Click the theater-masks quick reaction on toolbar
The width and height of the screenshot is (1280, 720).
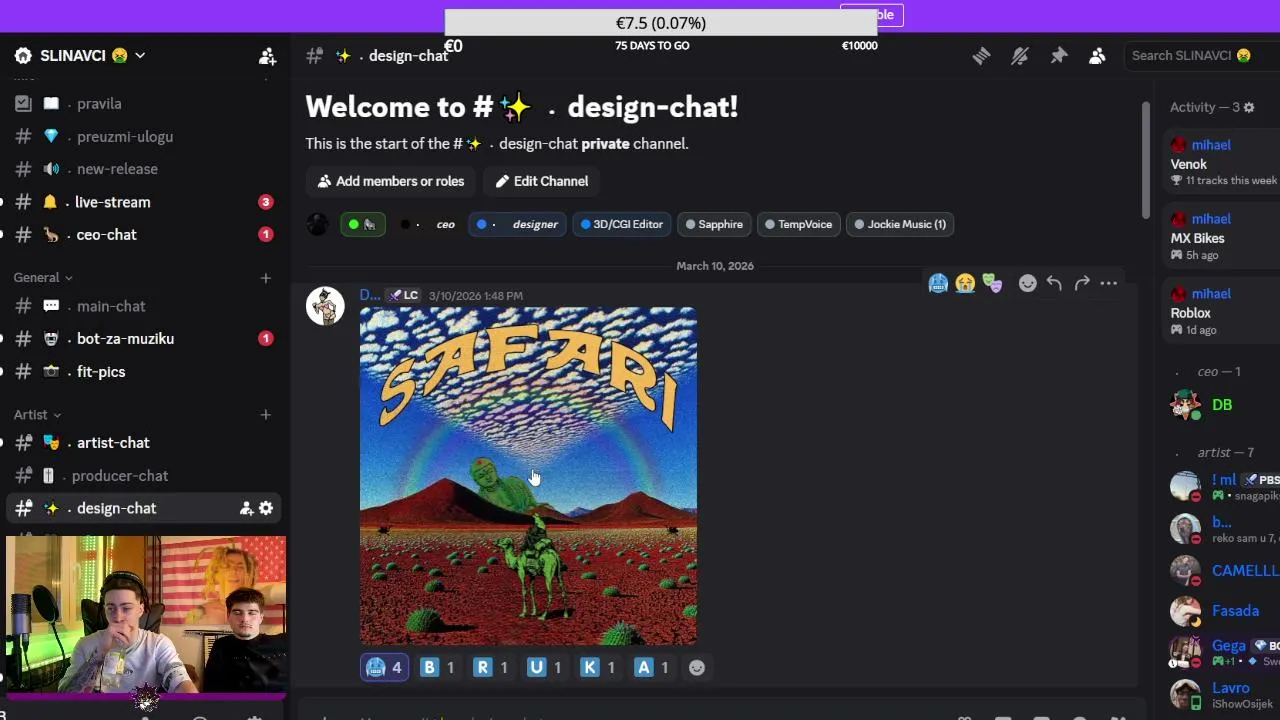(x=992, y=284)
